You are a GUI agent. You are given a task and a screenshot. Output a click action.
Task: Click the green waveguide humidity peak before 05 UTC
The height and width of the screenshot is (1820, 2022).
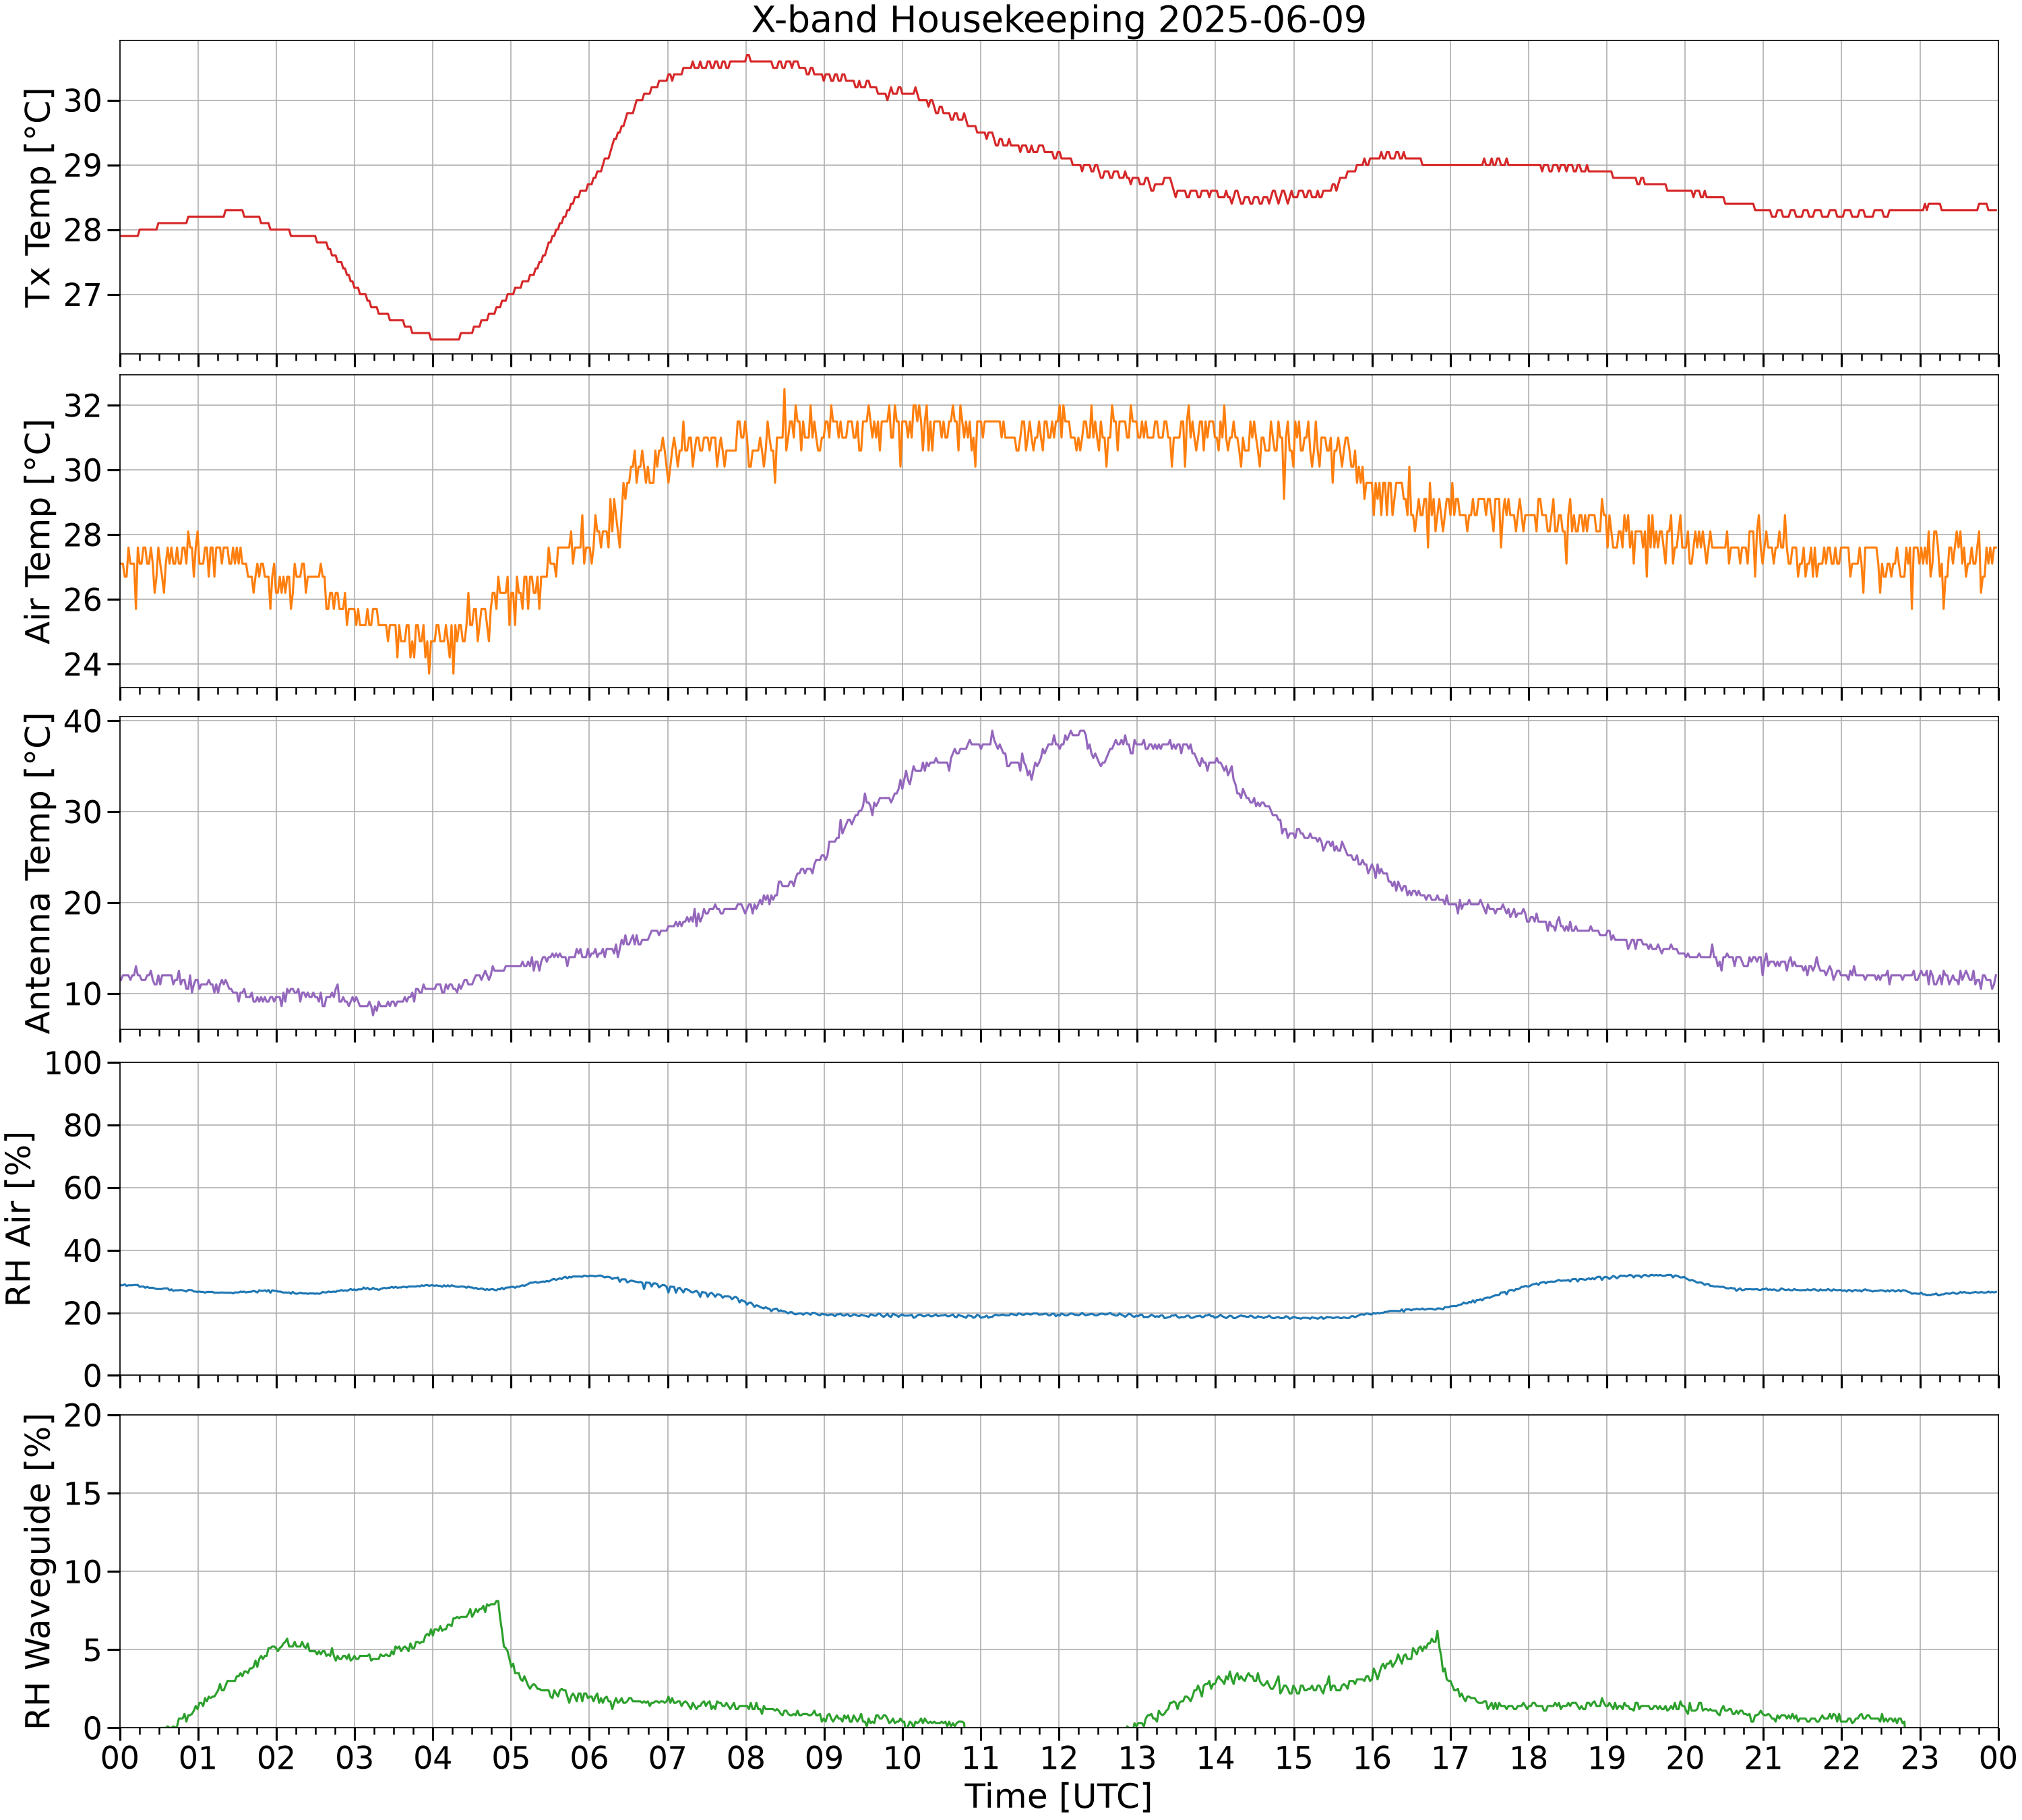[x=497, y=1601]
